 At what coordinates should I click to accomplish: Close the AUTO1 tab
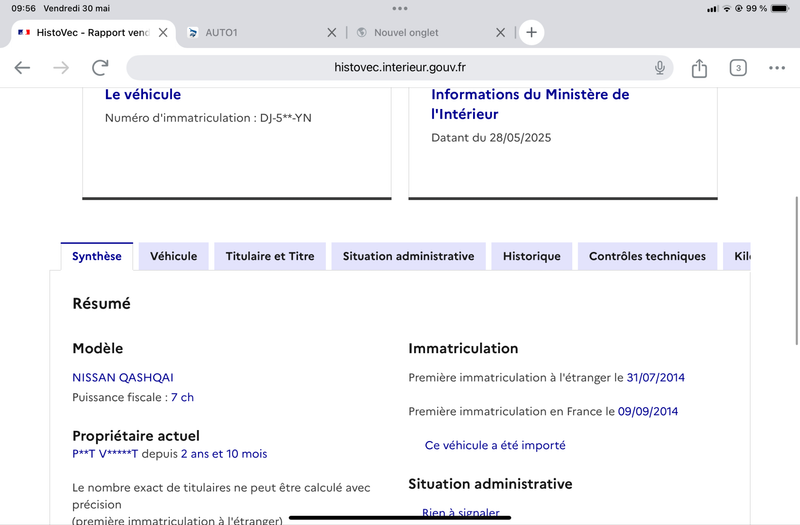coord(332,33)
